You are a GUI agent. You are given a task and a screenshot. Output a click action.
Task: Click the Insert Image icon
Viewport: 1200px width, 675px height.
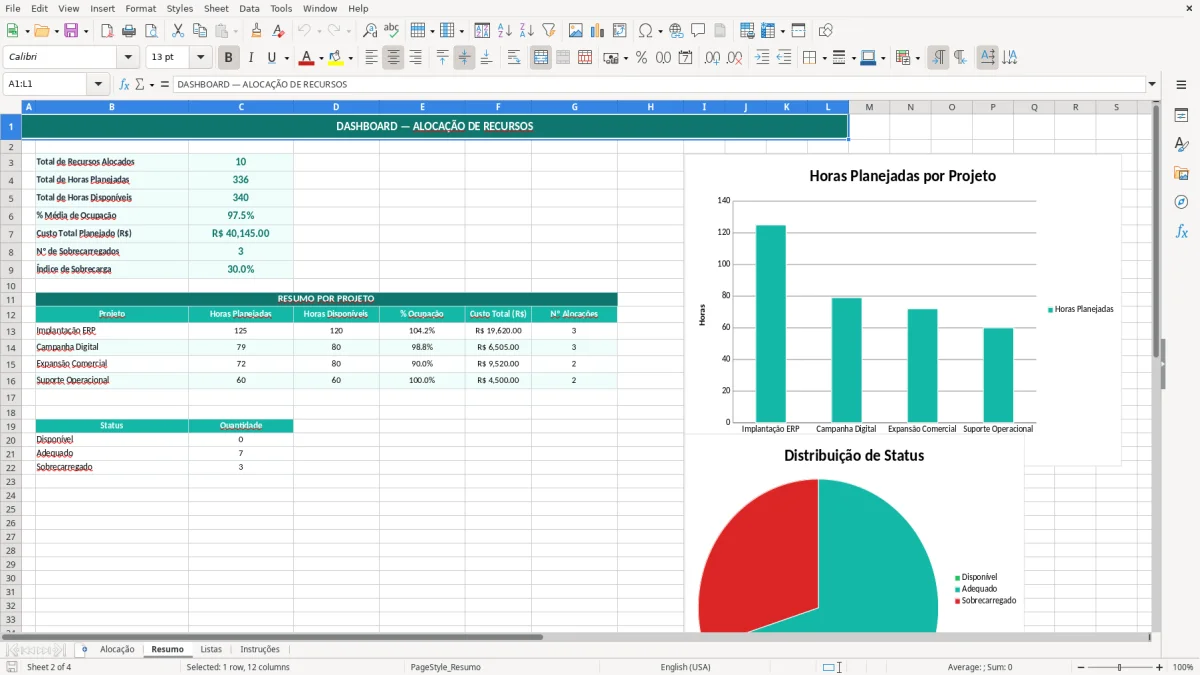pyautogui.click(x=576, y=31)
